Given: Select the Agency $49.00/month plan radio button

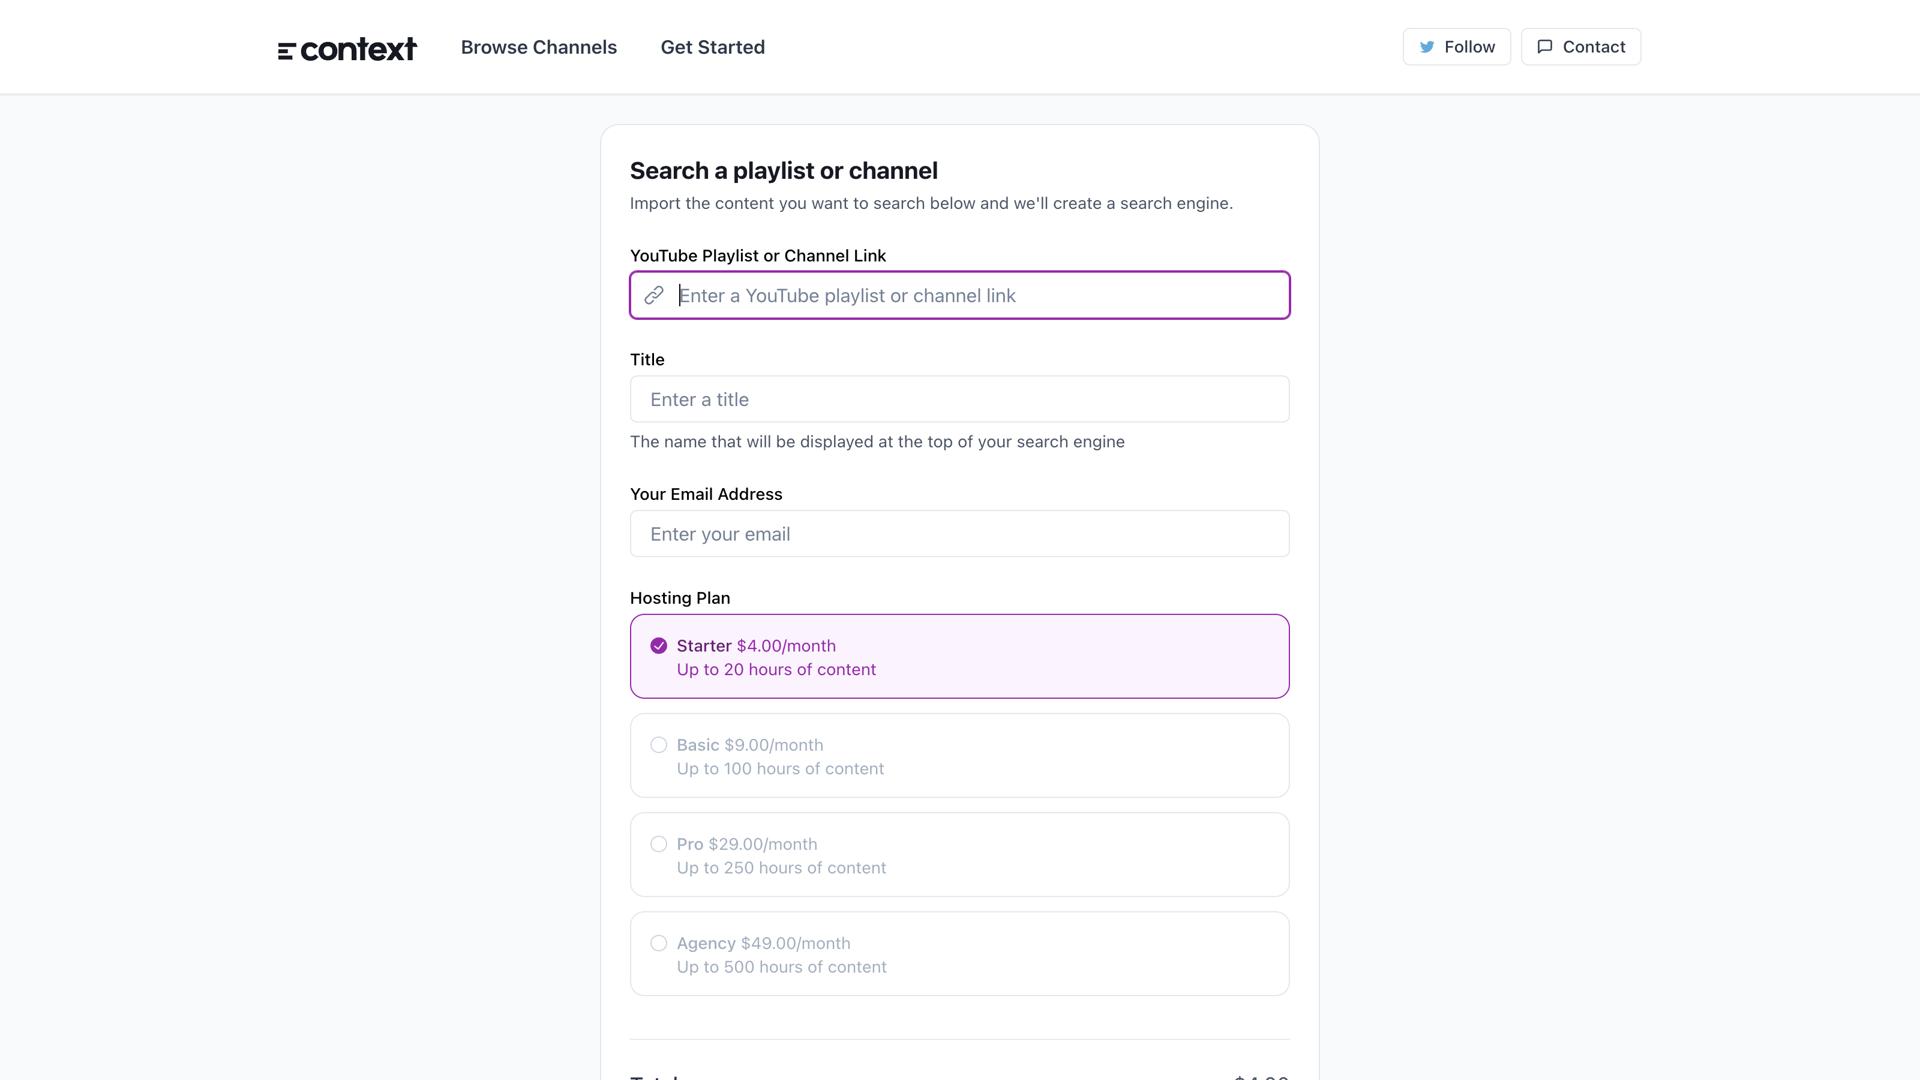Looking at the screenshot, I should point(658,943).
